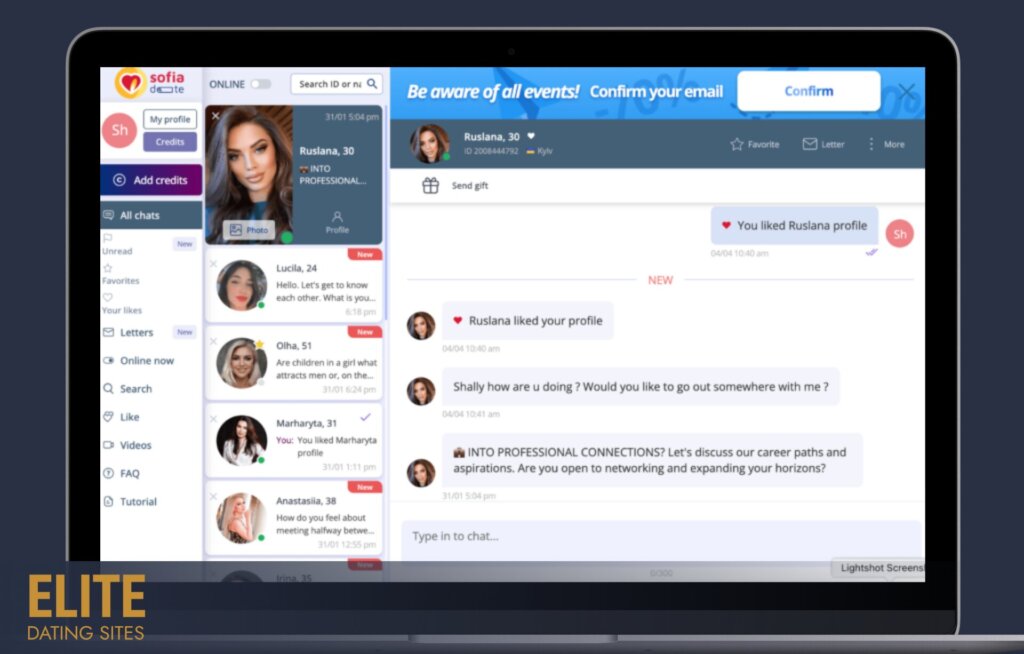This screenshot has height=654, width=1024.
Task: Open Olha's chat thumbnail
Action: pyautogui.click(x=241, y=362)
